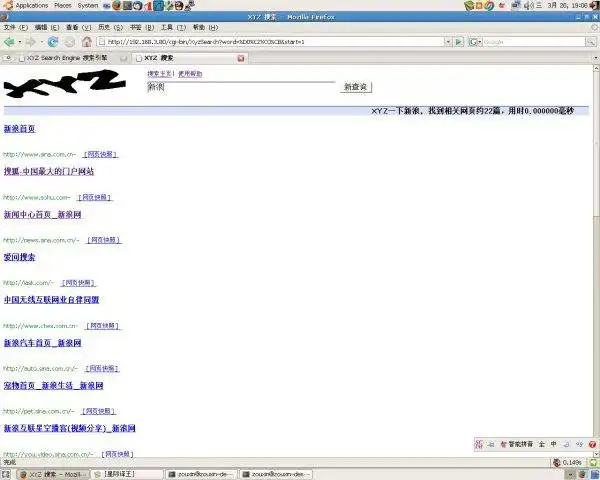Viewport: 600px width, 480px height.
Task: Open the 新浪首页 result link
Action: click(20, 129)
